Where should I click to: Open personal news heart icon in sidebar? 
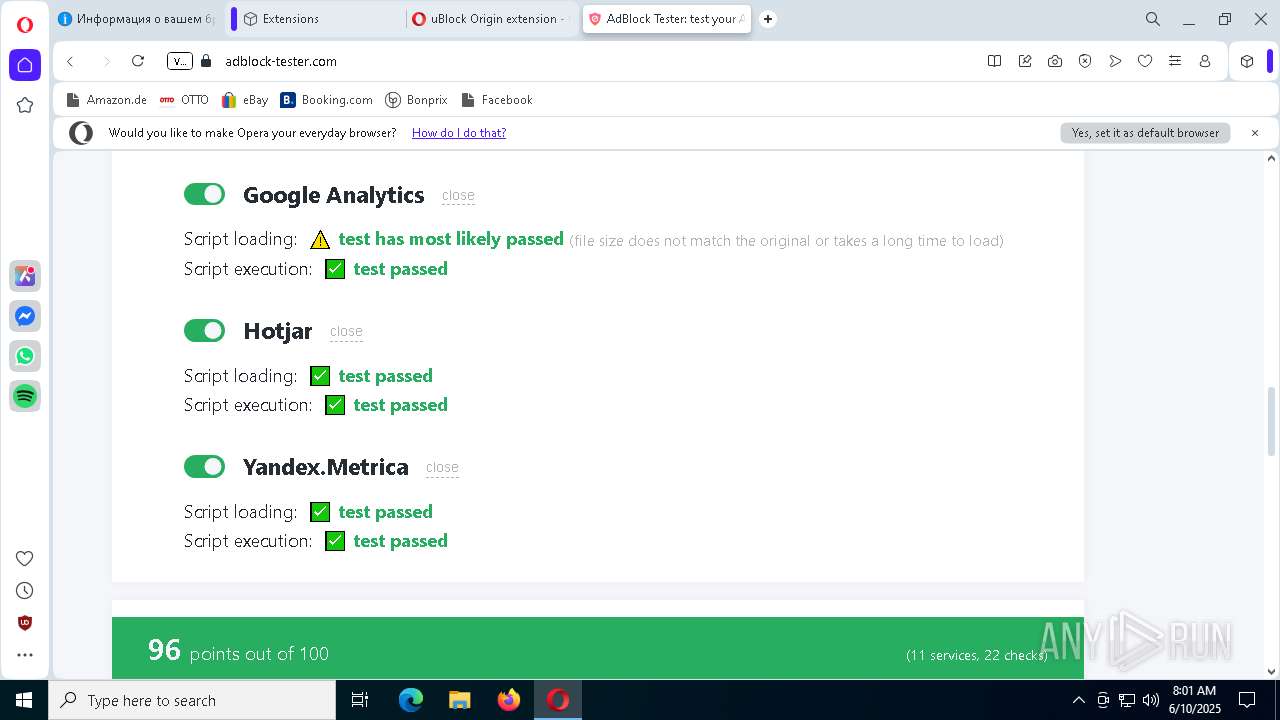tap(25, 558)
